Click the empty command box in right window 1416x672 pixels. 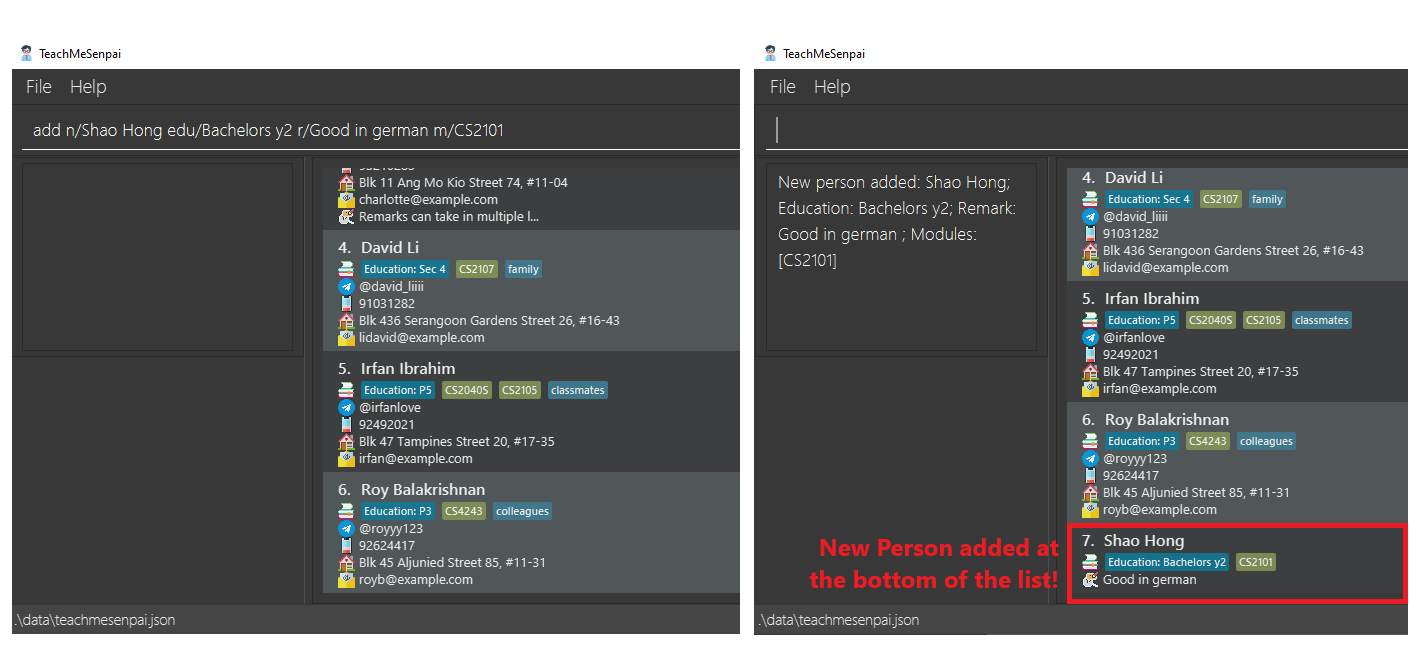point(1087,130)
